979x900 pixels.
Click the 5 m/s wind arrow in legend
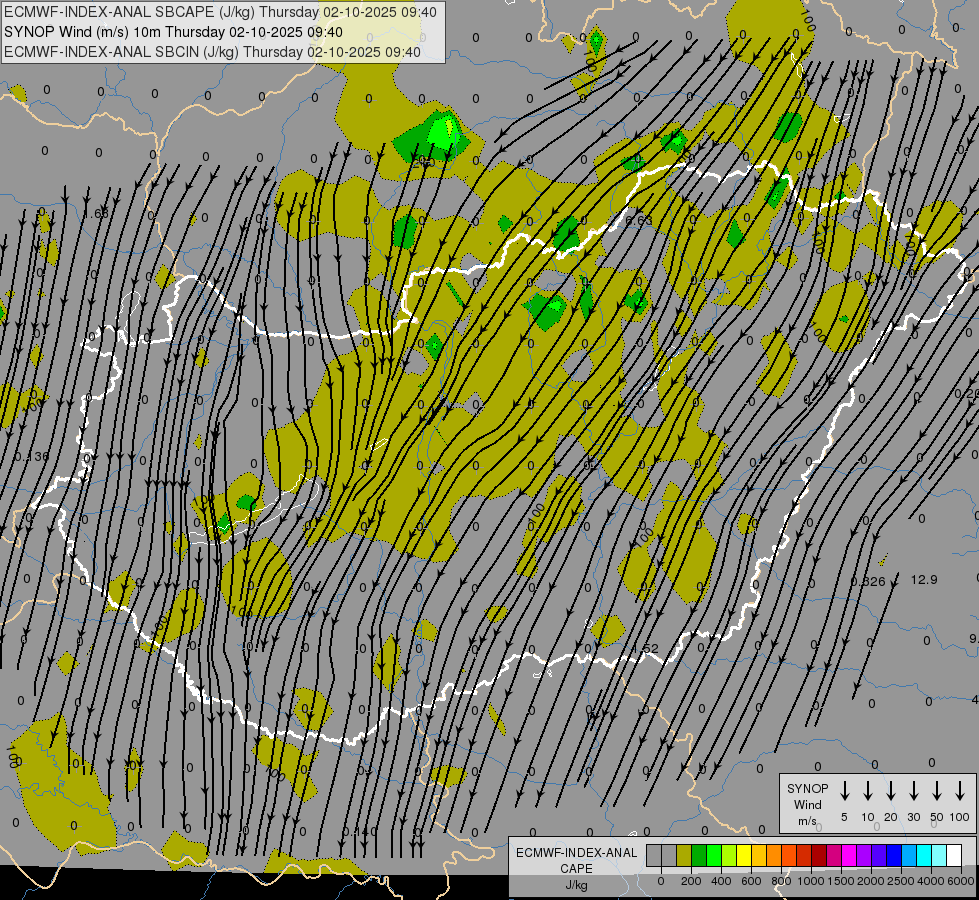tap(845, 791)
